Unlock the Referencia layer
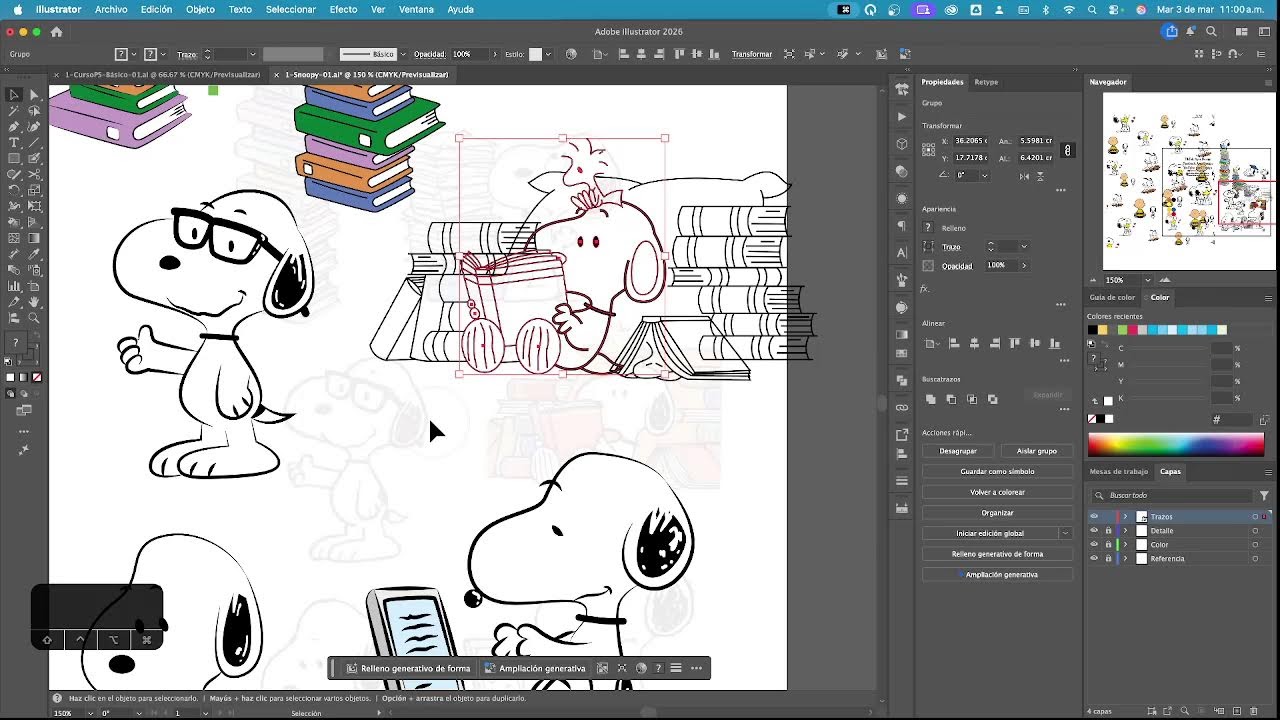Viewport: 1280px width, 720px height. pyautogui.click(x=1108, y=559)
